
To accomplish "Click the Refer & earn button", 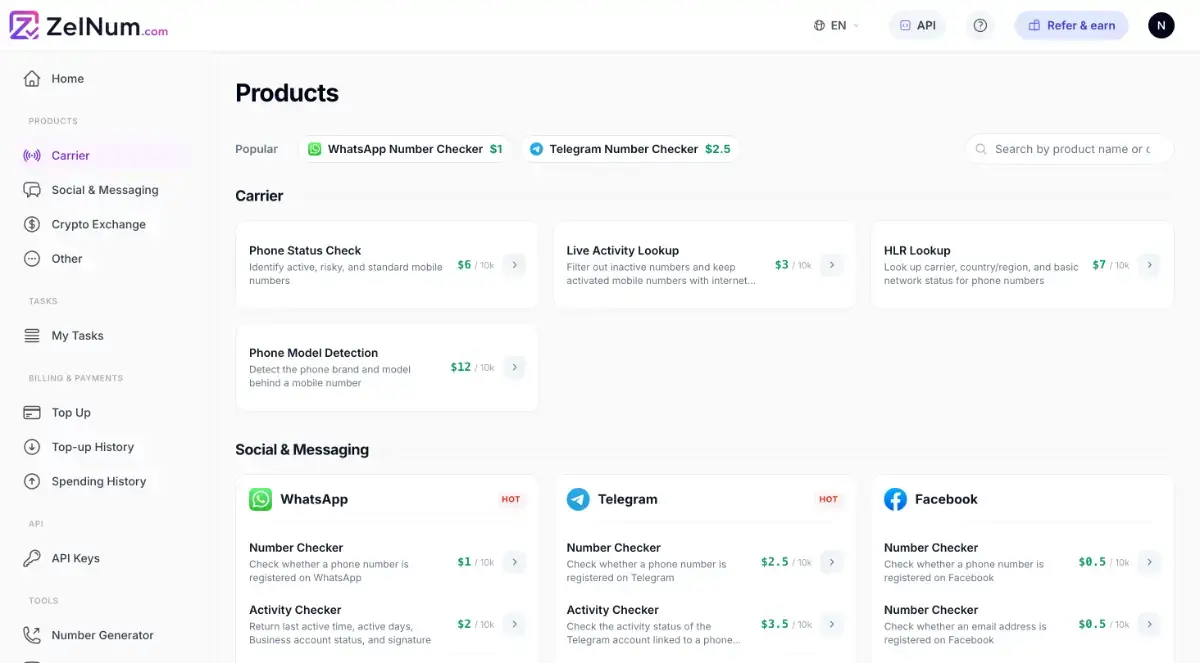I will [1071, 26].
